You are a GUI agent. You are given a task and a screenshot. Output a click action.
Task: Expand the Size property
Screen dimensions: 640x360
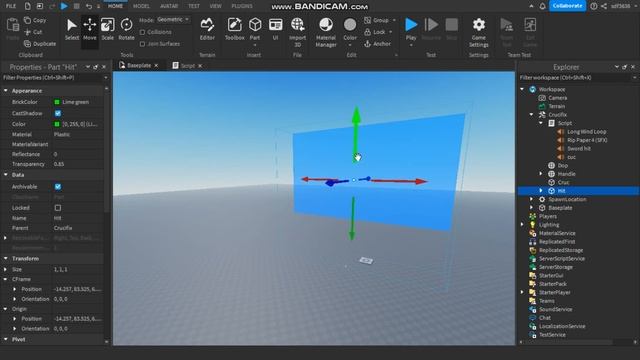(x=6, y=269)
